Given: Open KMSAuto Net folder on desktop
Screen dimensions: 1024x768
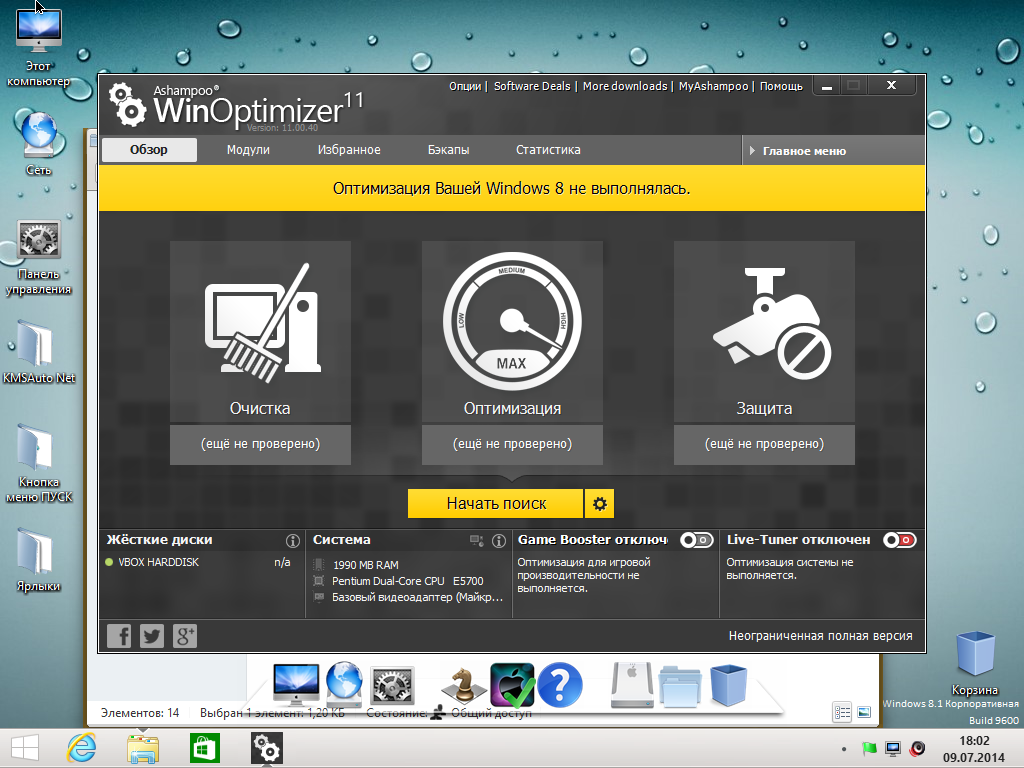Looking at the screenshot, I should (x=39, y=351).
